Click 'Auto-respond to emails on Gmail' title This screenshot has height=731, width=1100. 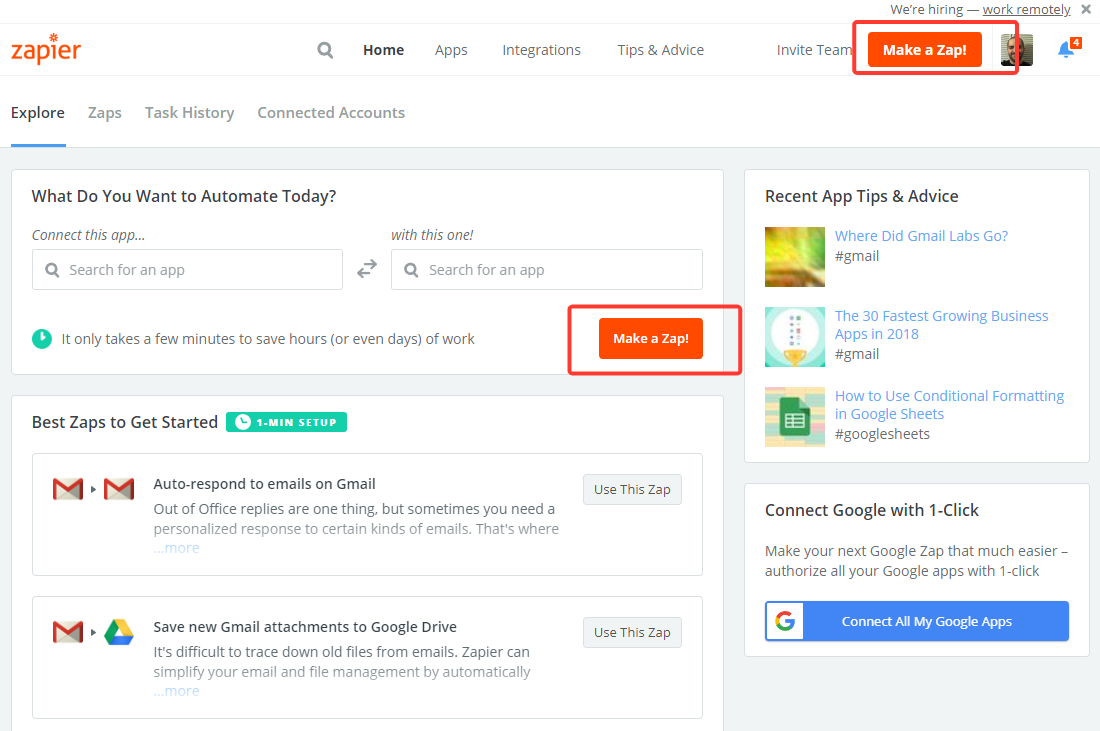tap(264, 484)
